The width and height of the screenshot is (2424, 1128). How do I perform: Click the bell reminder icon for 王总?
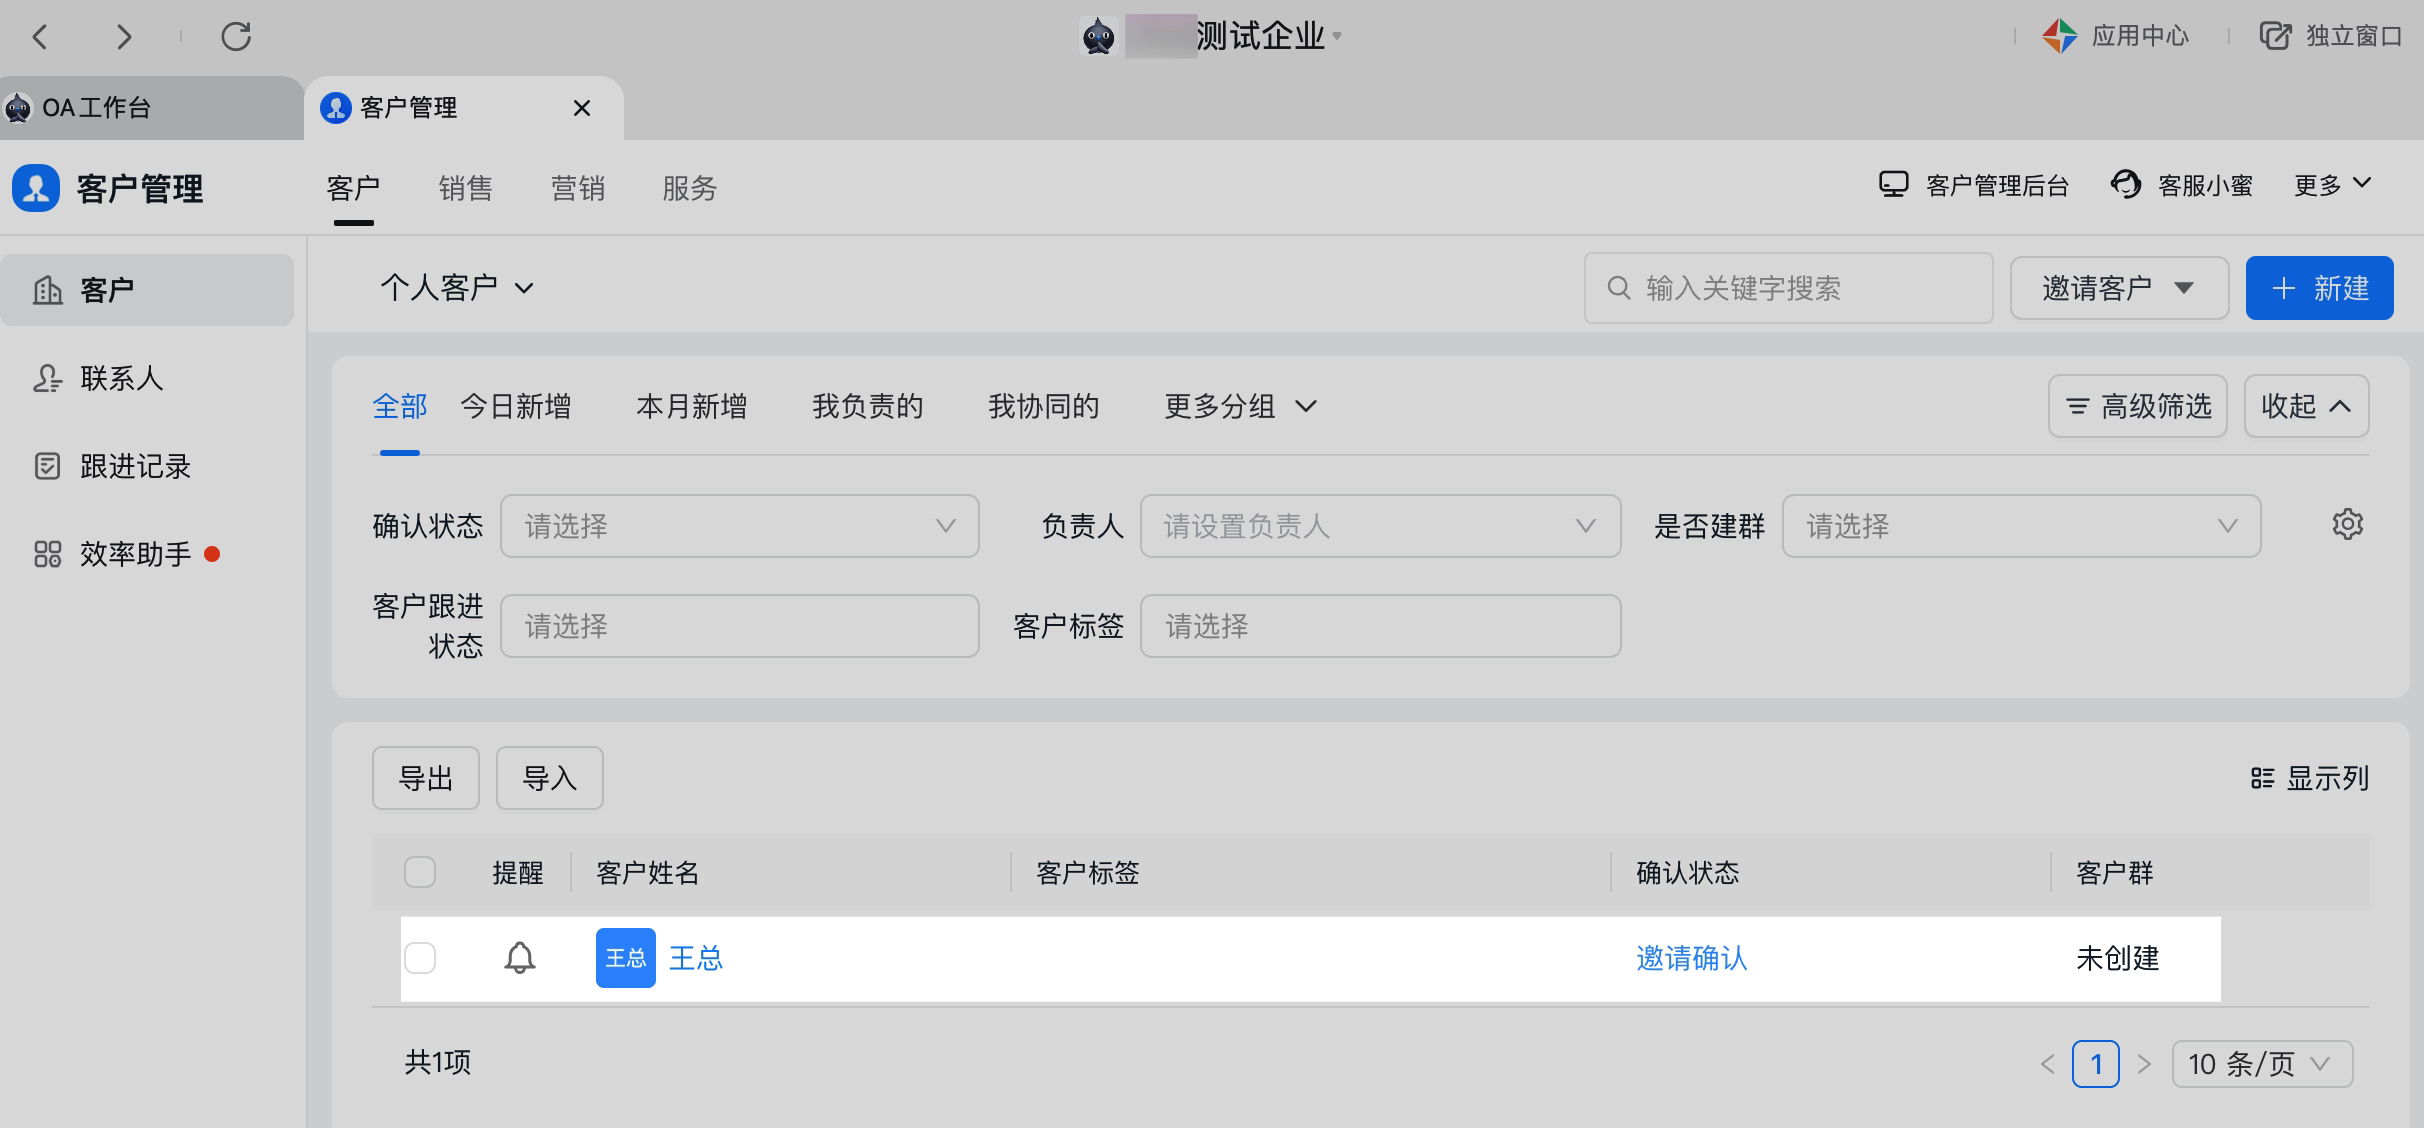[519, 958]
